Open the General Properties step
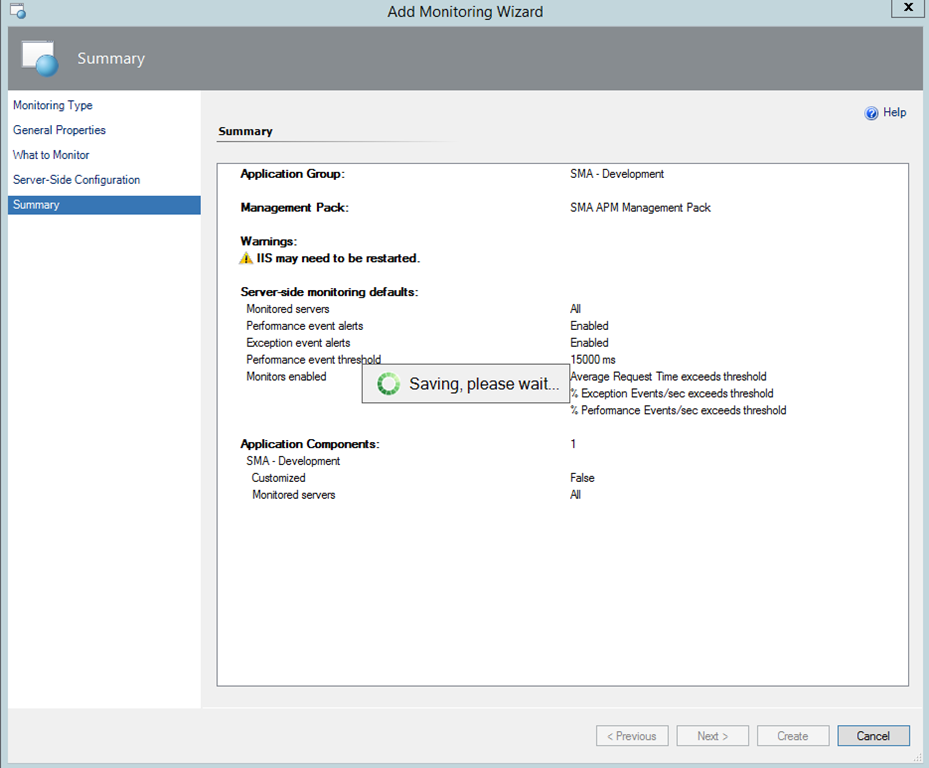This screenshot has width=929, height=768. point(59,130)
